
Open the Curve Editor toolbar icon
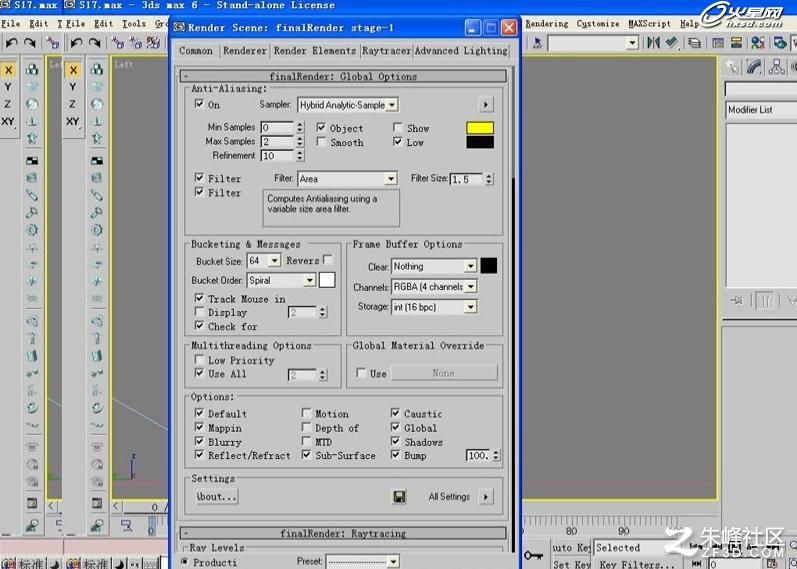pos(718,43)
